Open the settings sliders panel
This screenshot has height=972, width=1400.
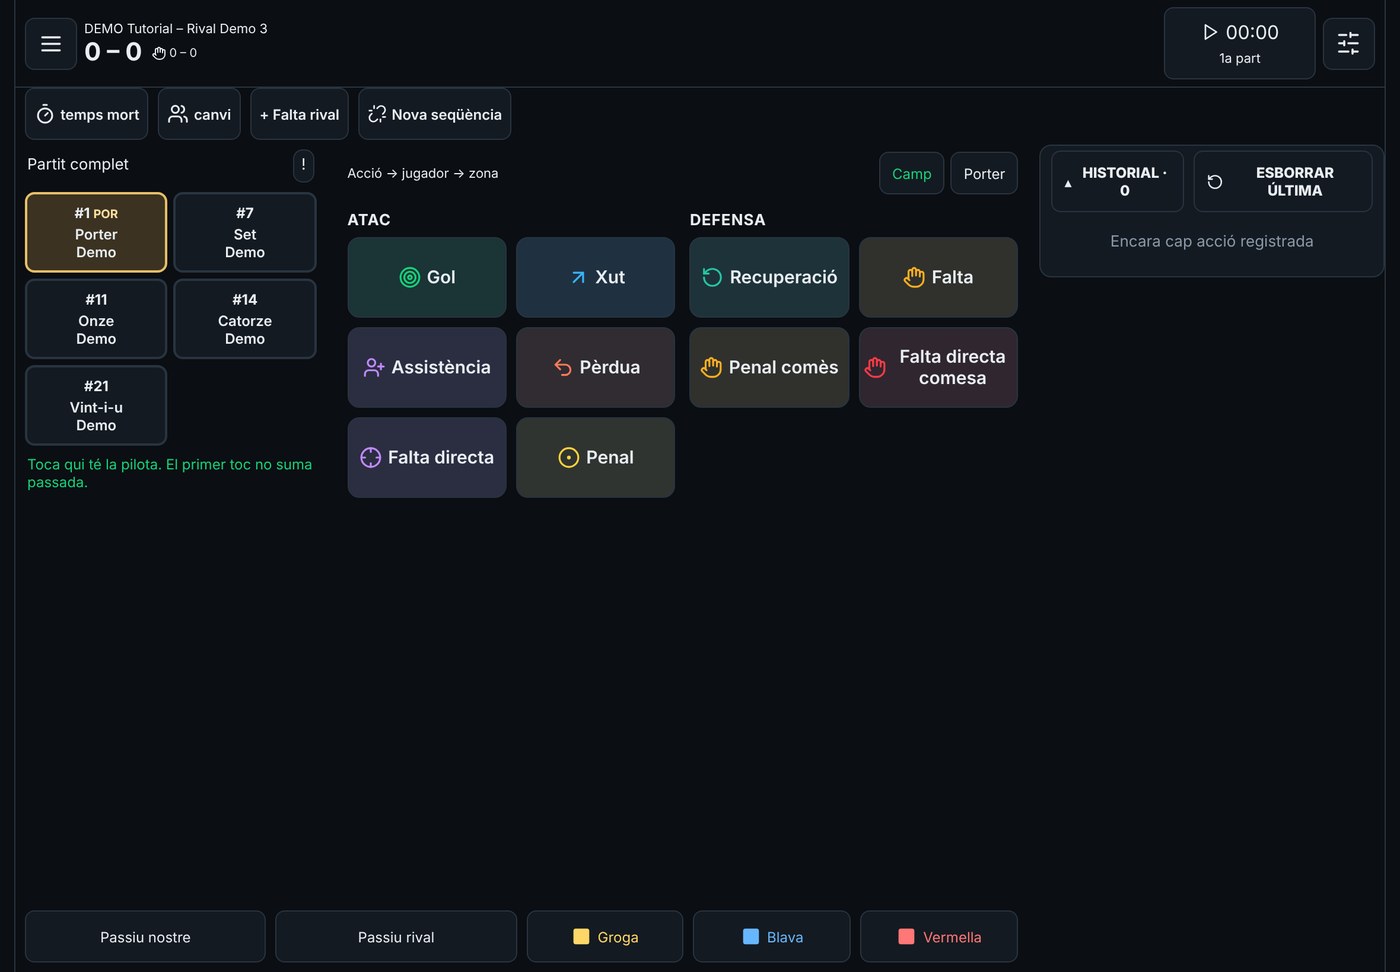click(1348, 43)
